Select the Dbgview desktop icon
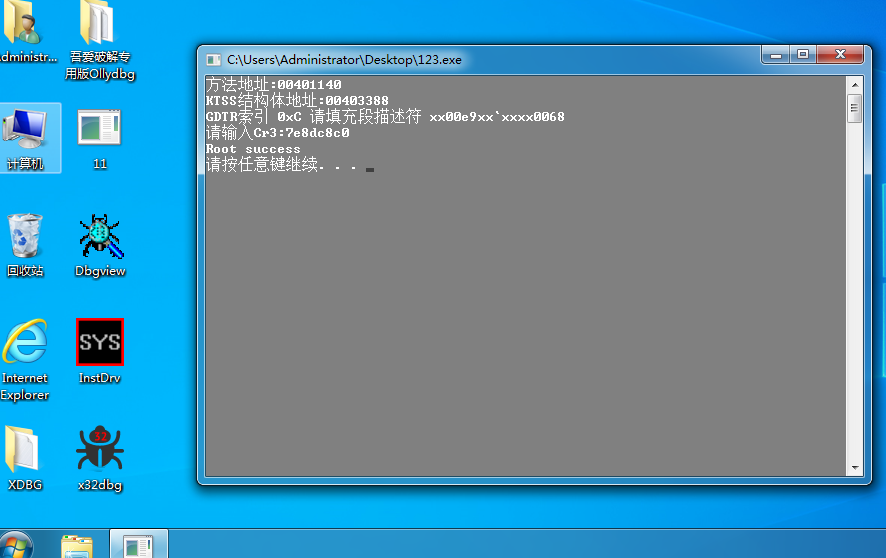 [100, 245]
